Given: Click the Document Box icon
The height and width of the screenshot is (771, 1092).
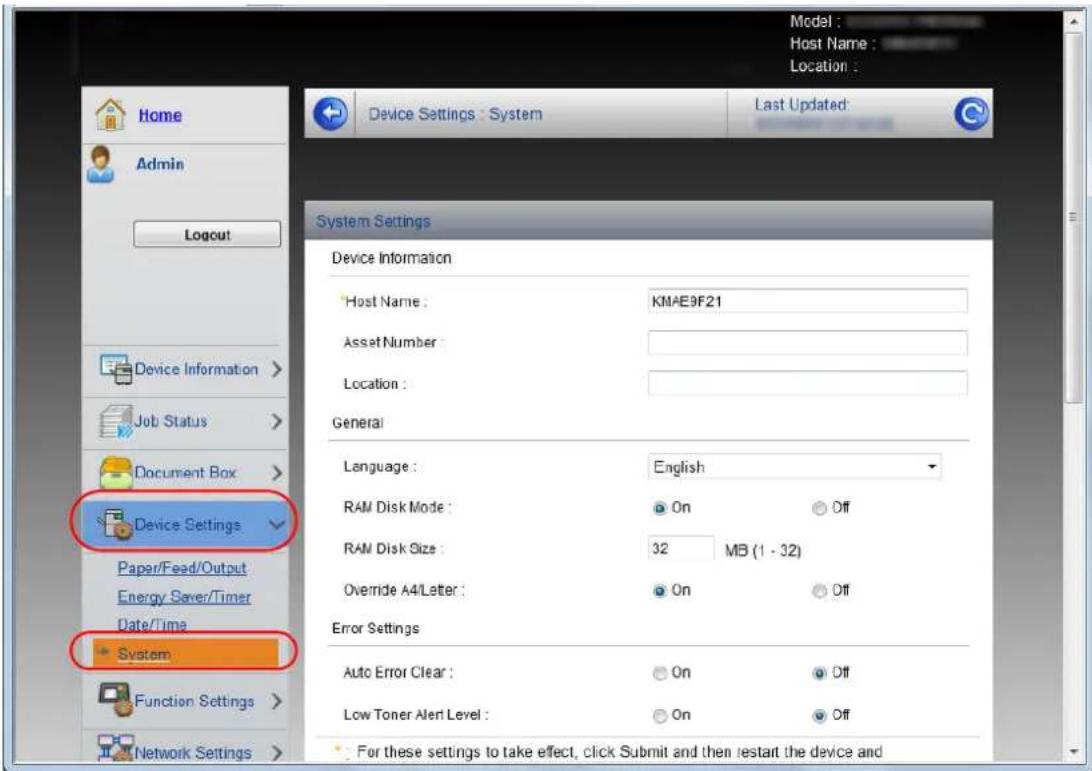Looking at the screenshot, I should (116, 473).
